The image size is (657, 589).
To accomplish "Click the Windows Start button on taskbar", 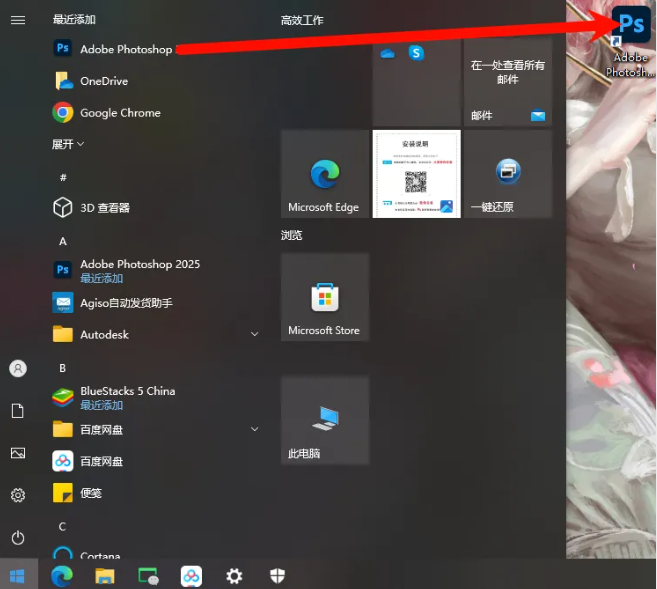I will [x=17, y=576].
